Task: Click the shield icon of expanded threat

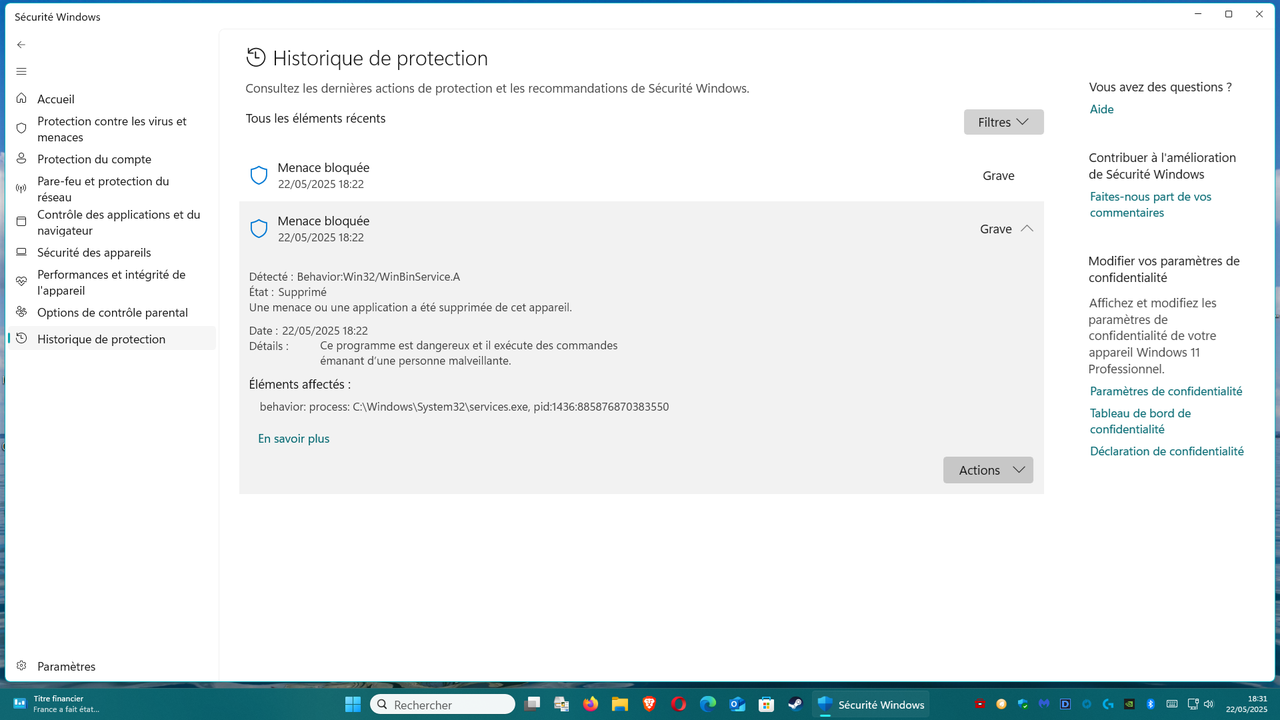Action: point(259,229)
